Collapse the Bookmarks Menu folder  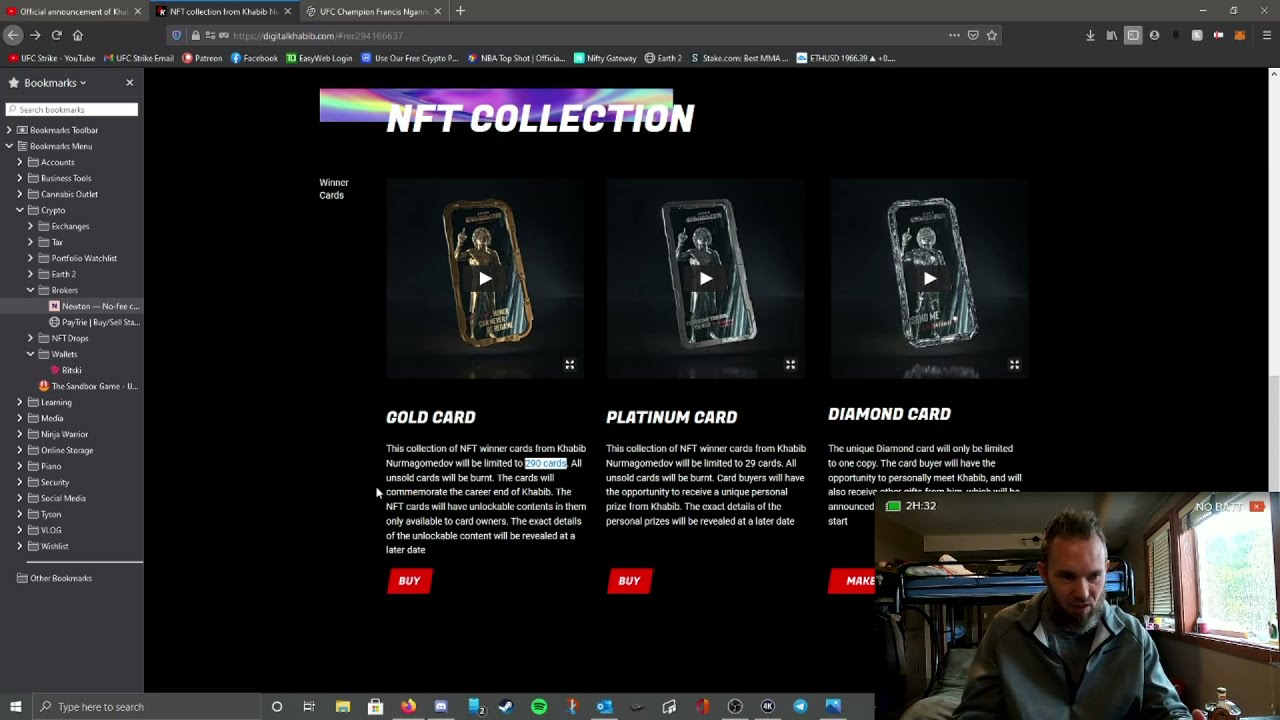pyautogui.click(x=9, y=146)
